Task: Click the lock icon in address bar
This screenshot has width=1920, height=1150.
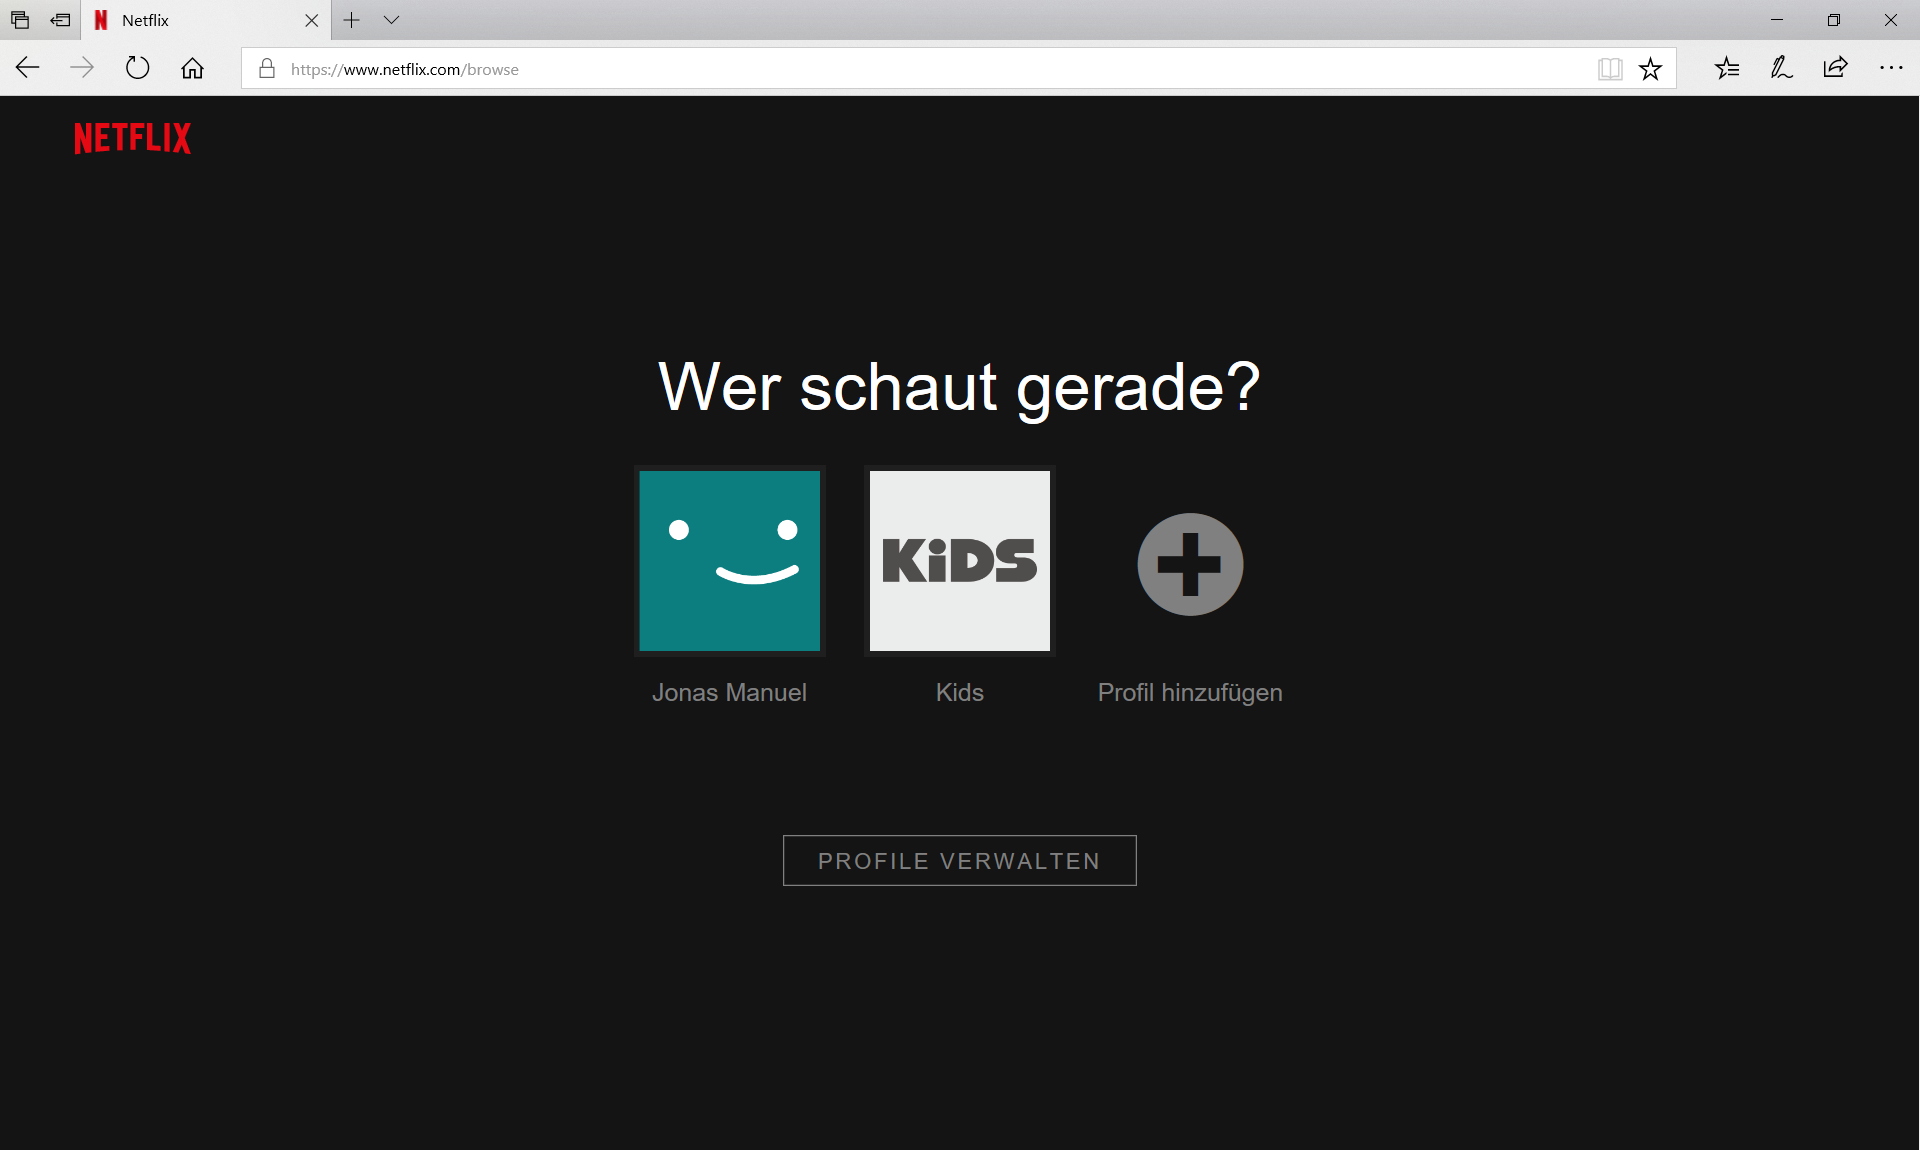Action: click(267, 69)
